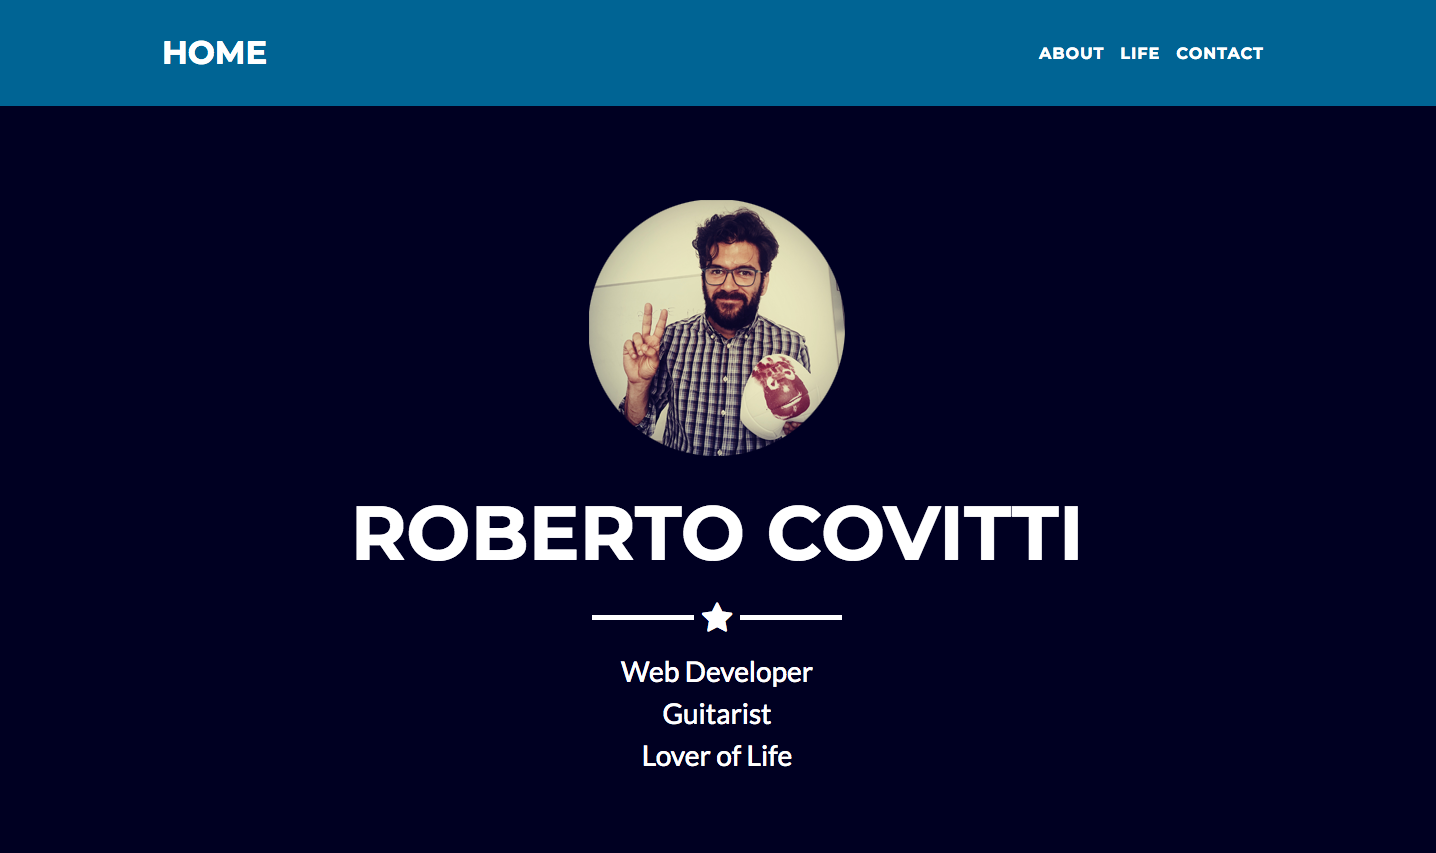
Task: Click the Lover of Life subtitle
Action: [716, 756]
